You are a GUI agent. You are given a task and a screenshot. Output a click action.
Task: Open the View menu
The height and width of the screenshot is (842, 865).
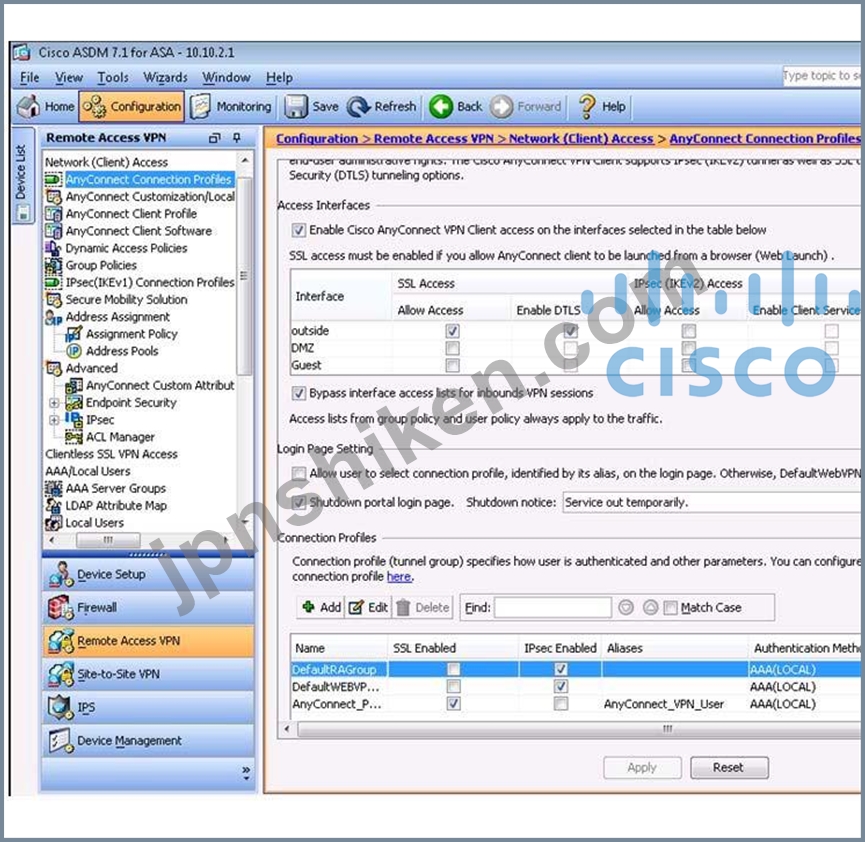pos(68,77)
